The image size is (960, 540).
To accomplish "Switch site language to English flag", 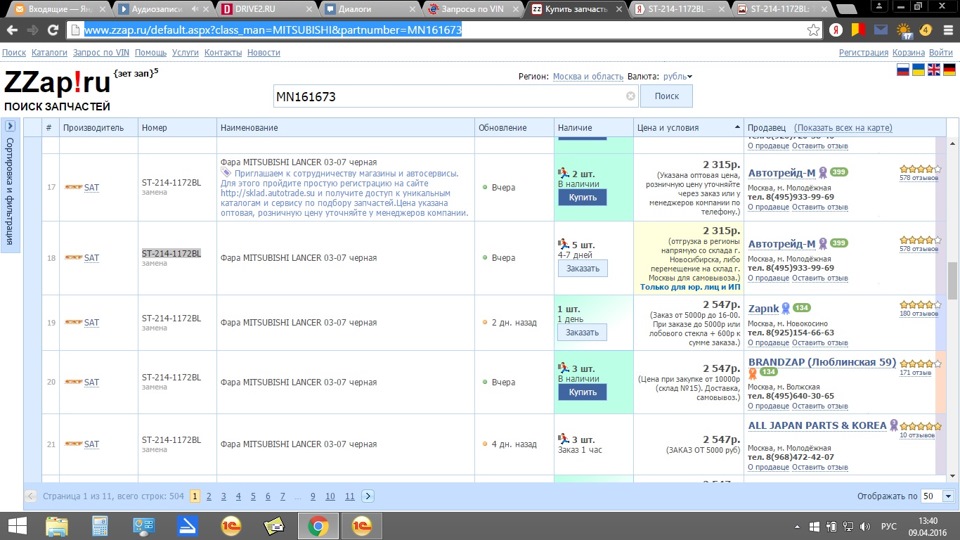I will [934, 70].
